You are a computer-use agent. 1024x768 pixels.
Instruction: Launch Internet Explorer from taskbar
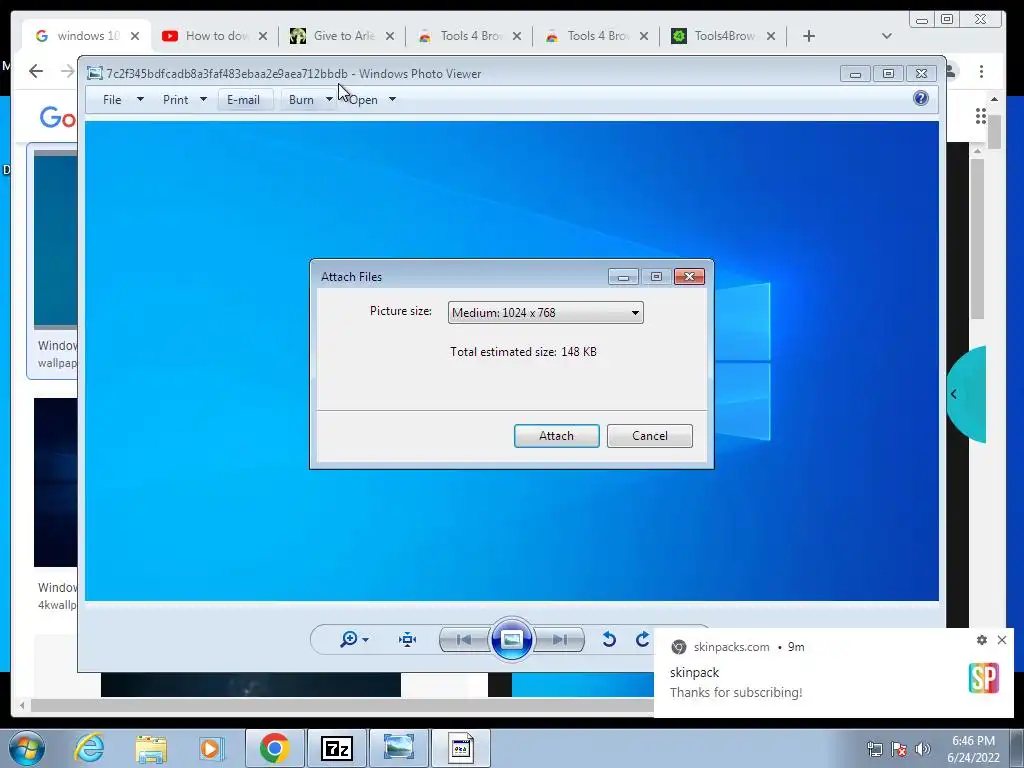tap(89, 748)
